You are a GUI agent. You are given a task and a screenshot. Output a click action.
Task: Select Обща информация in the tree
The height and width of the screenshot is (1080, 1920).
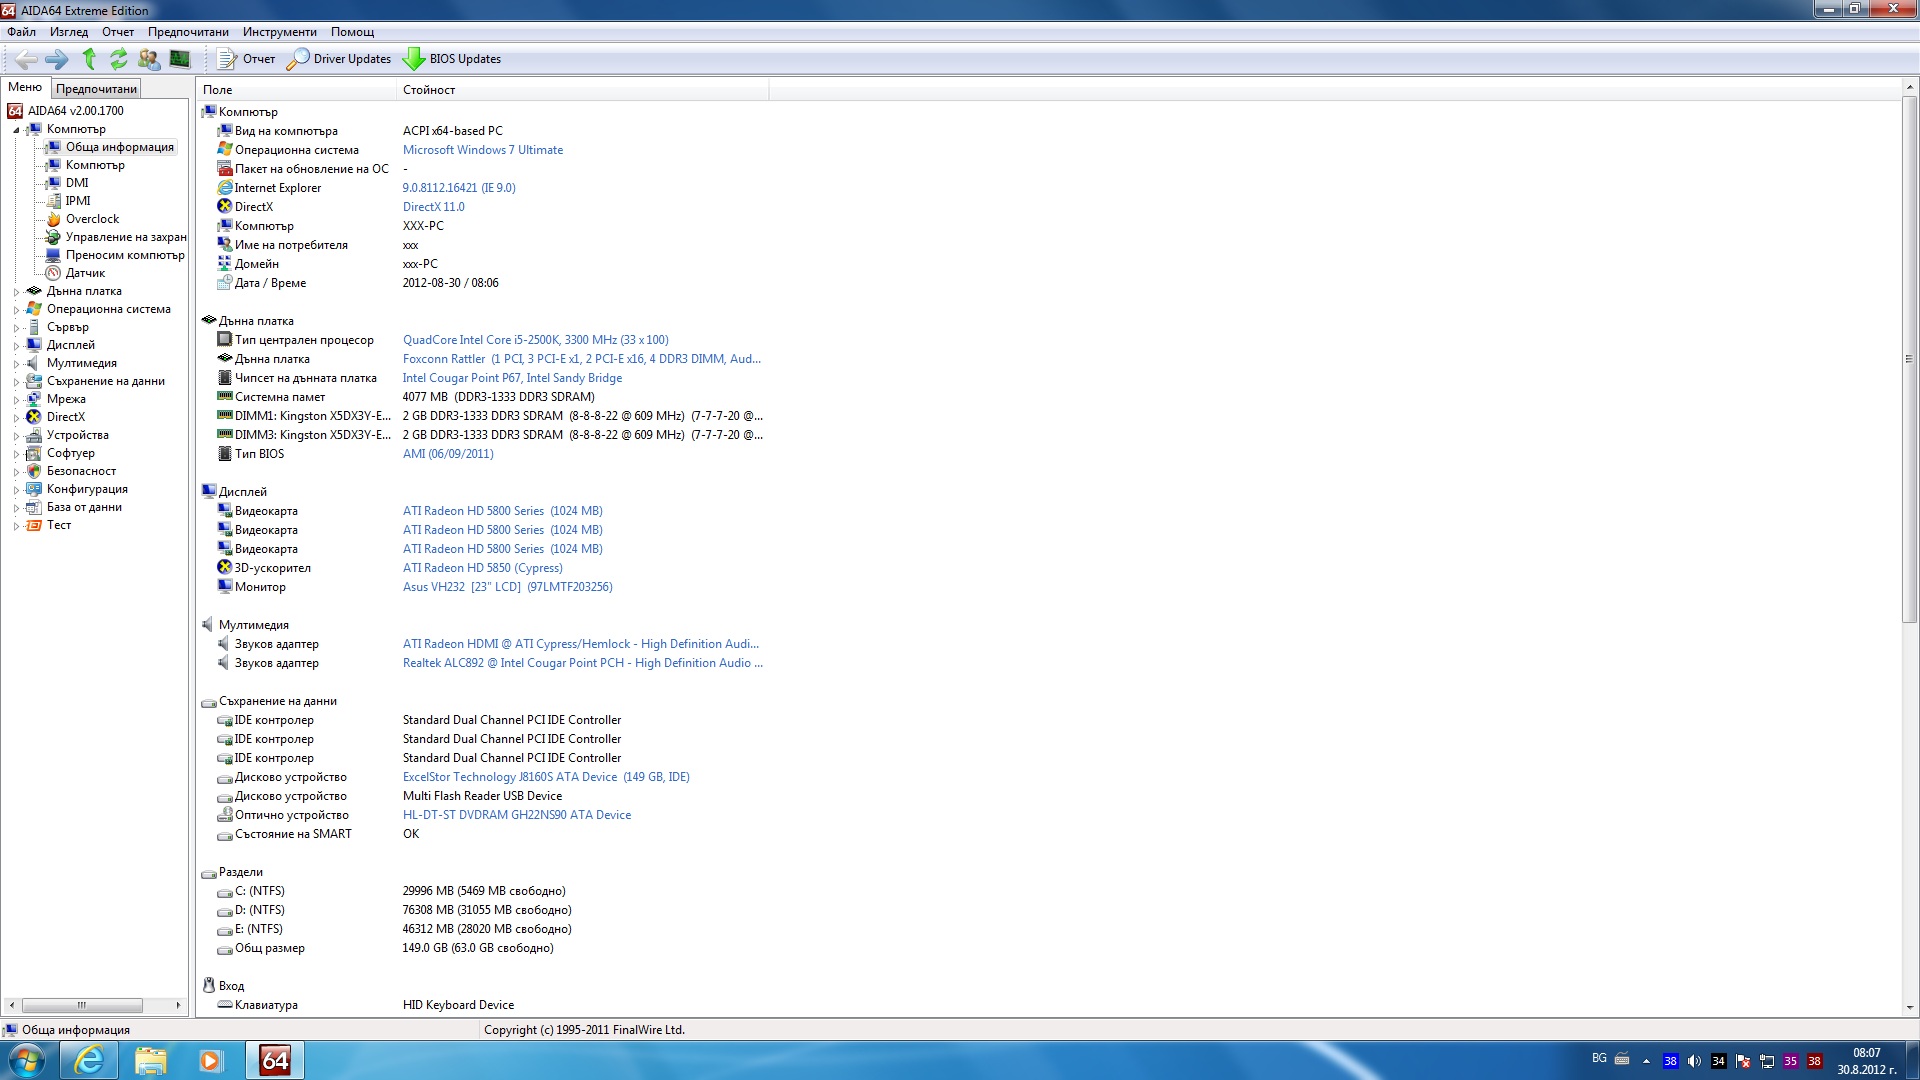[120, 147]
